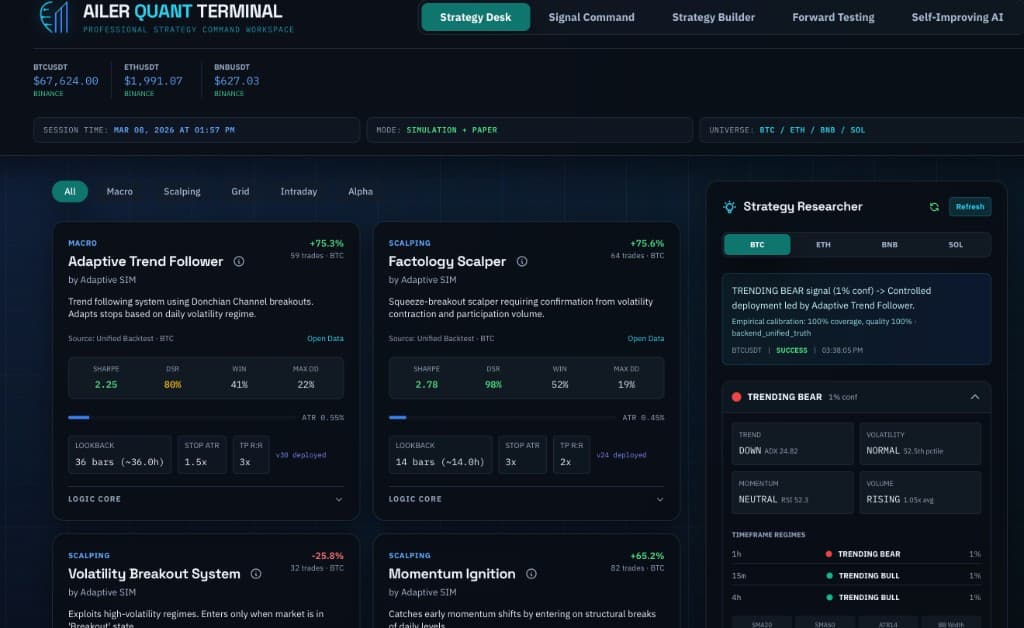Image resolution: width=1024 pixels, height=628 pixels.
Task: Click the Strategy Researcher lightbulb icon
Action: (x=730, y=206)
